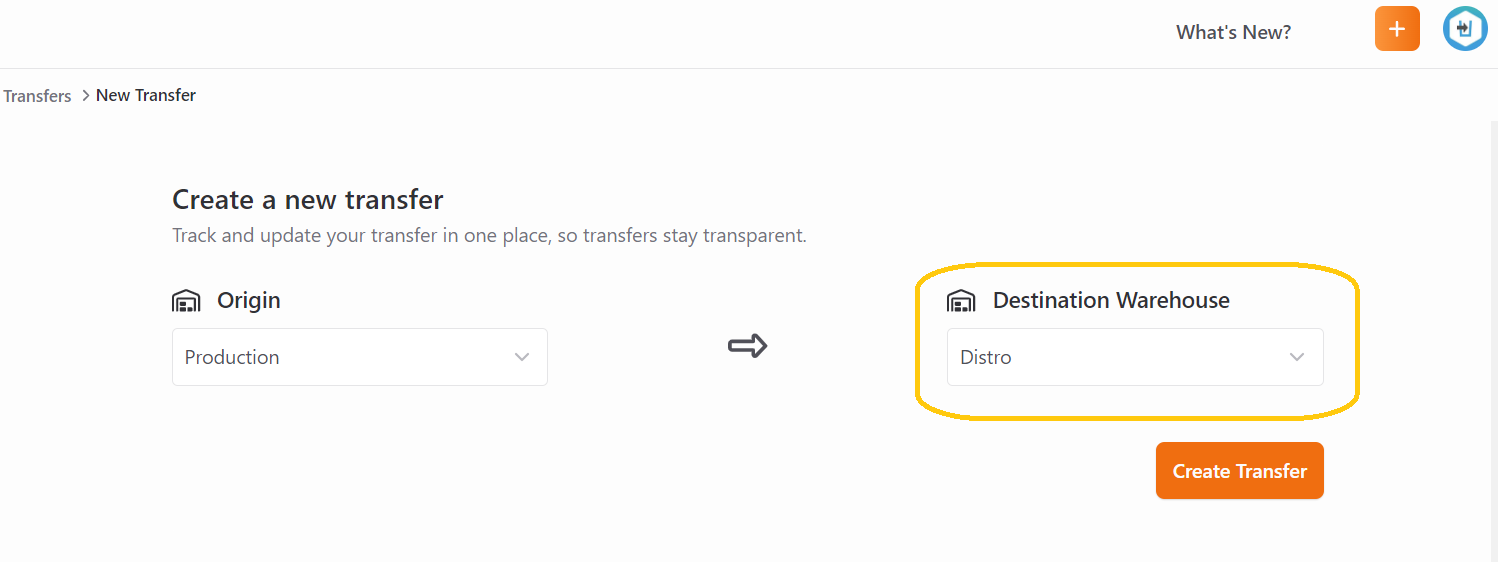Click the orange plus quick-add icon

pos(1397,29)
